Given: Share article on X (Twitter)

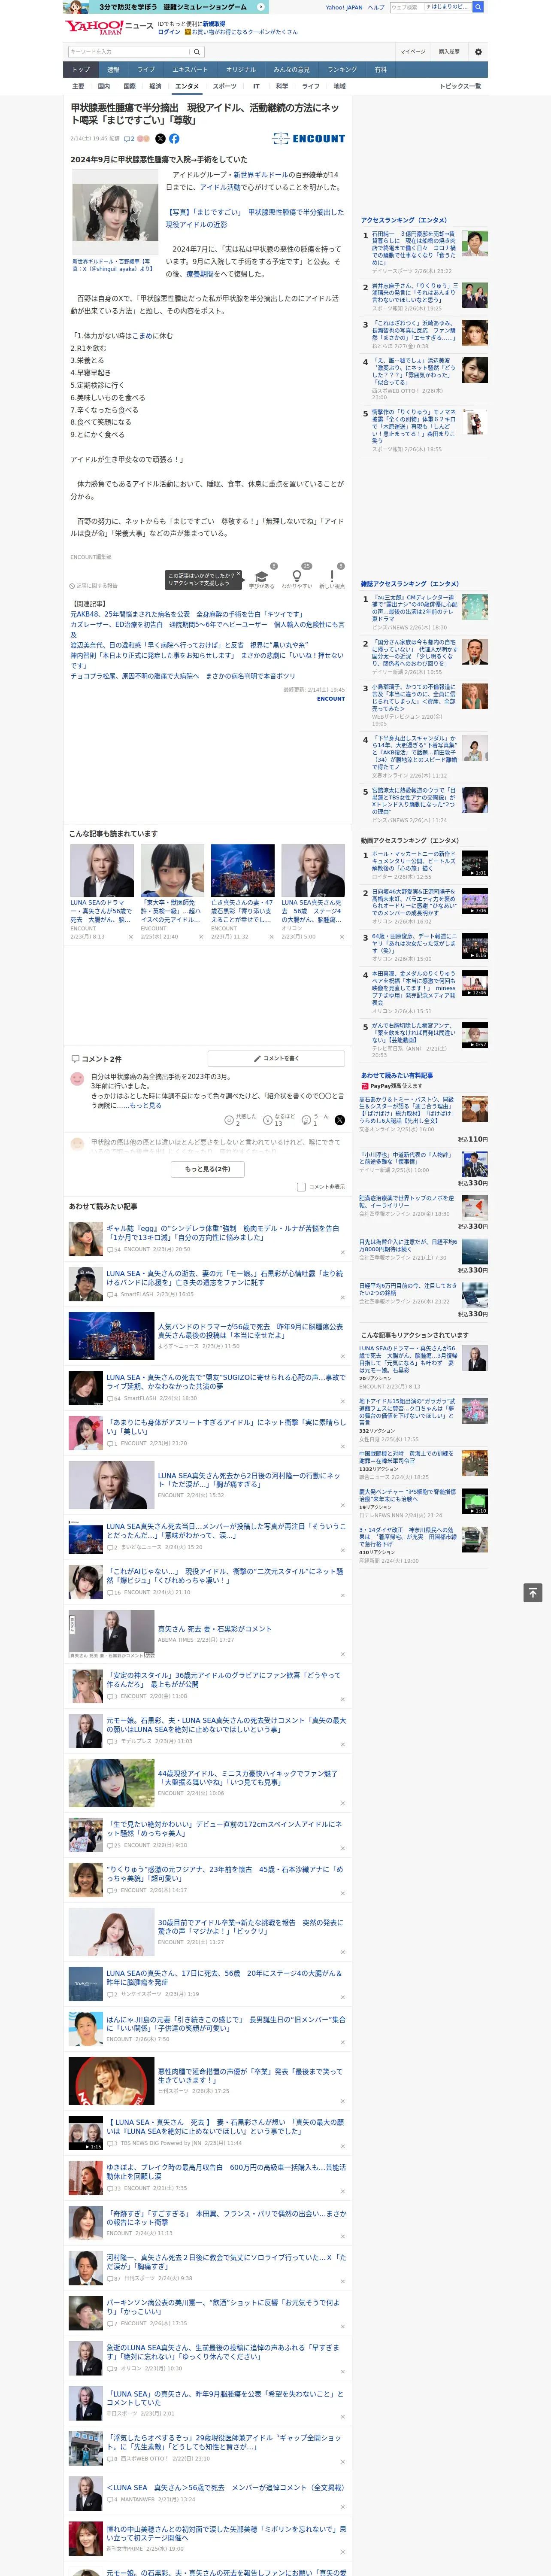Looking at the screenshot, I should click(x=160, y=139).
